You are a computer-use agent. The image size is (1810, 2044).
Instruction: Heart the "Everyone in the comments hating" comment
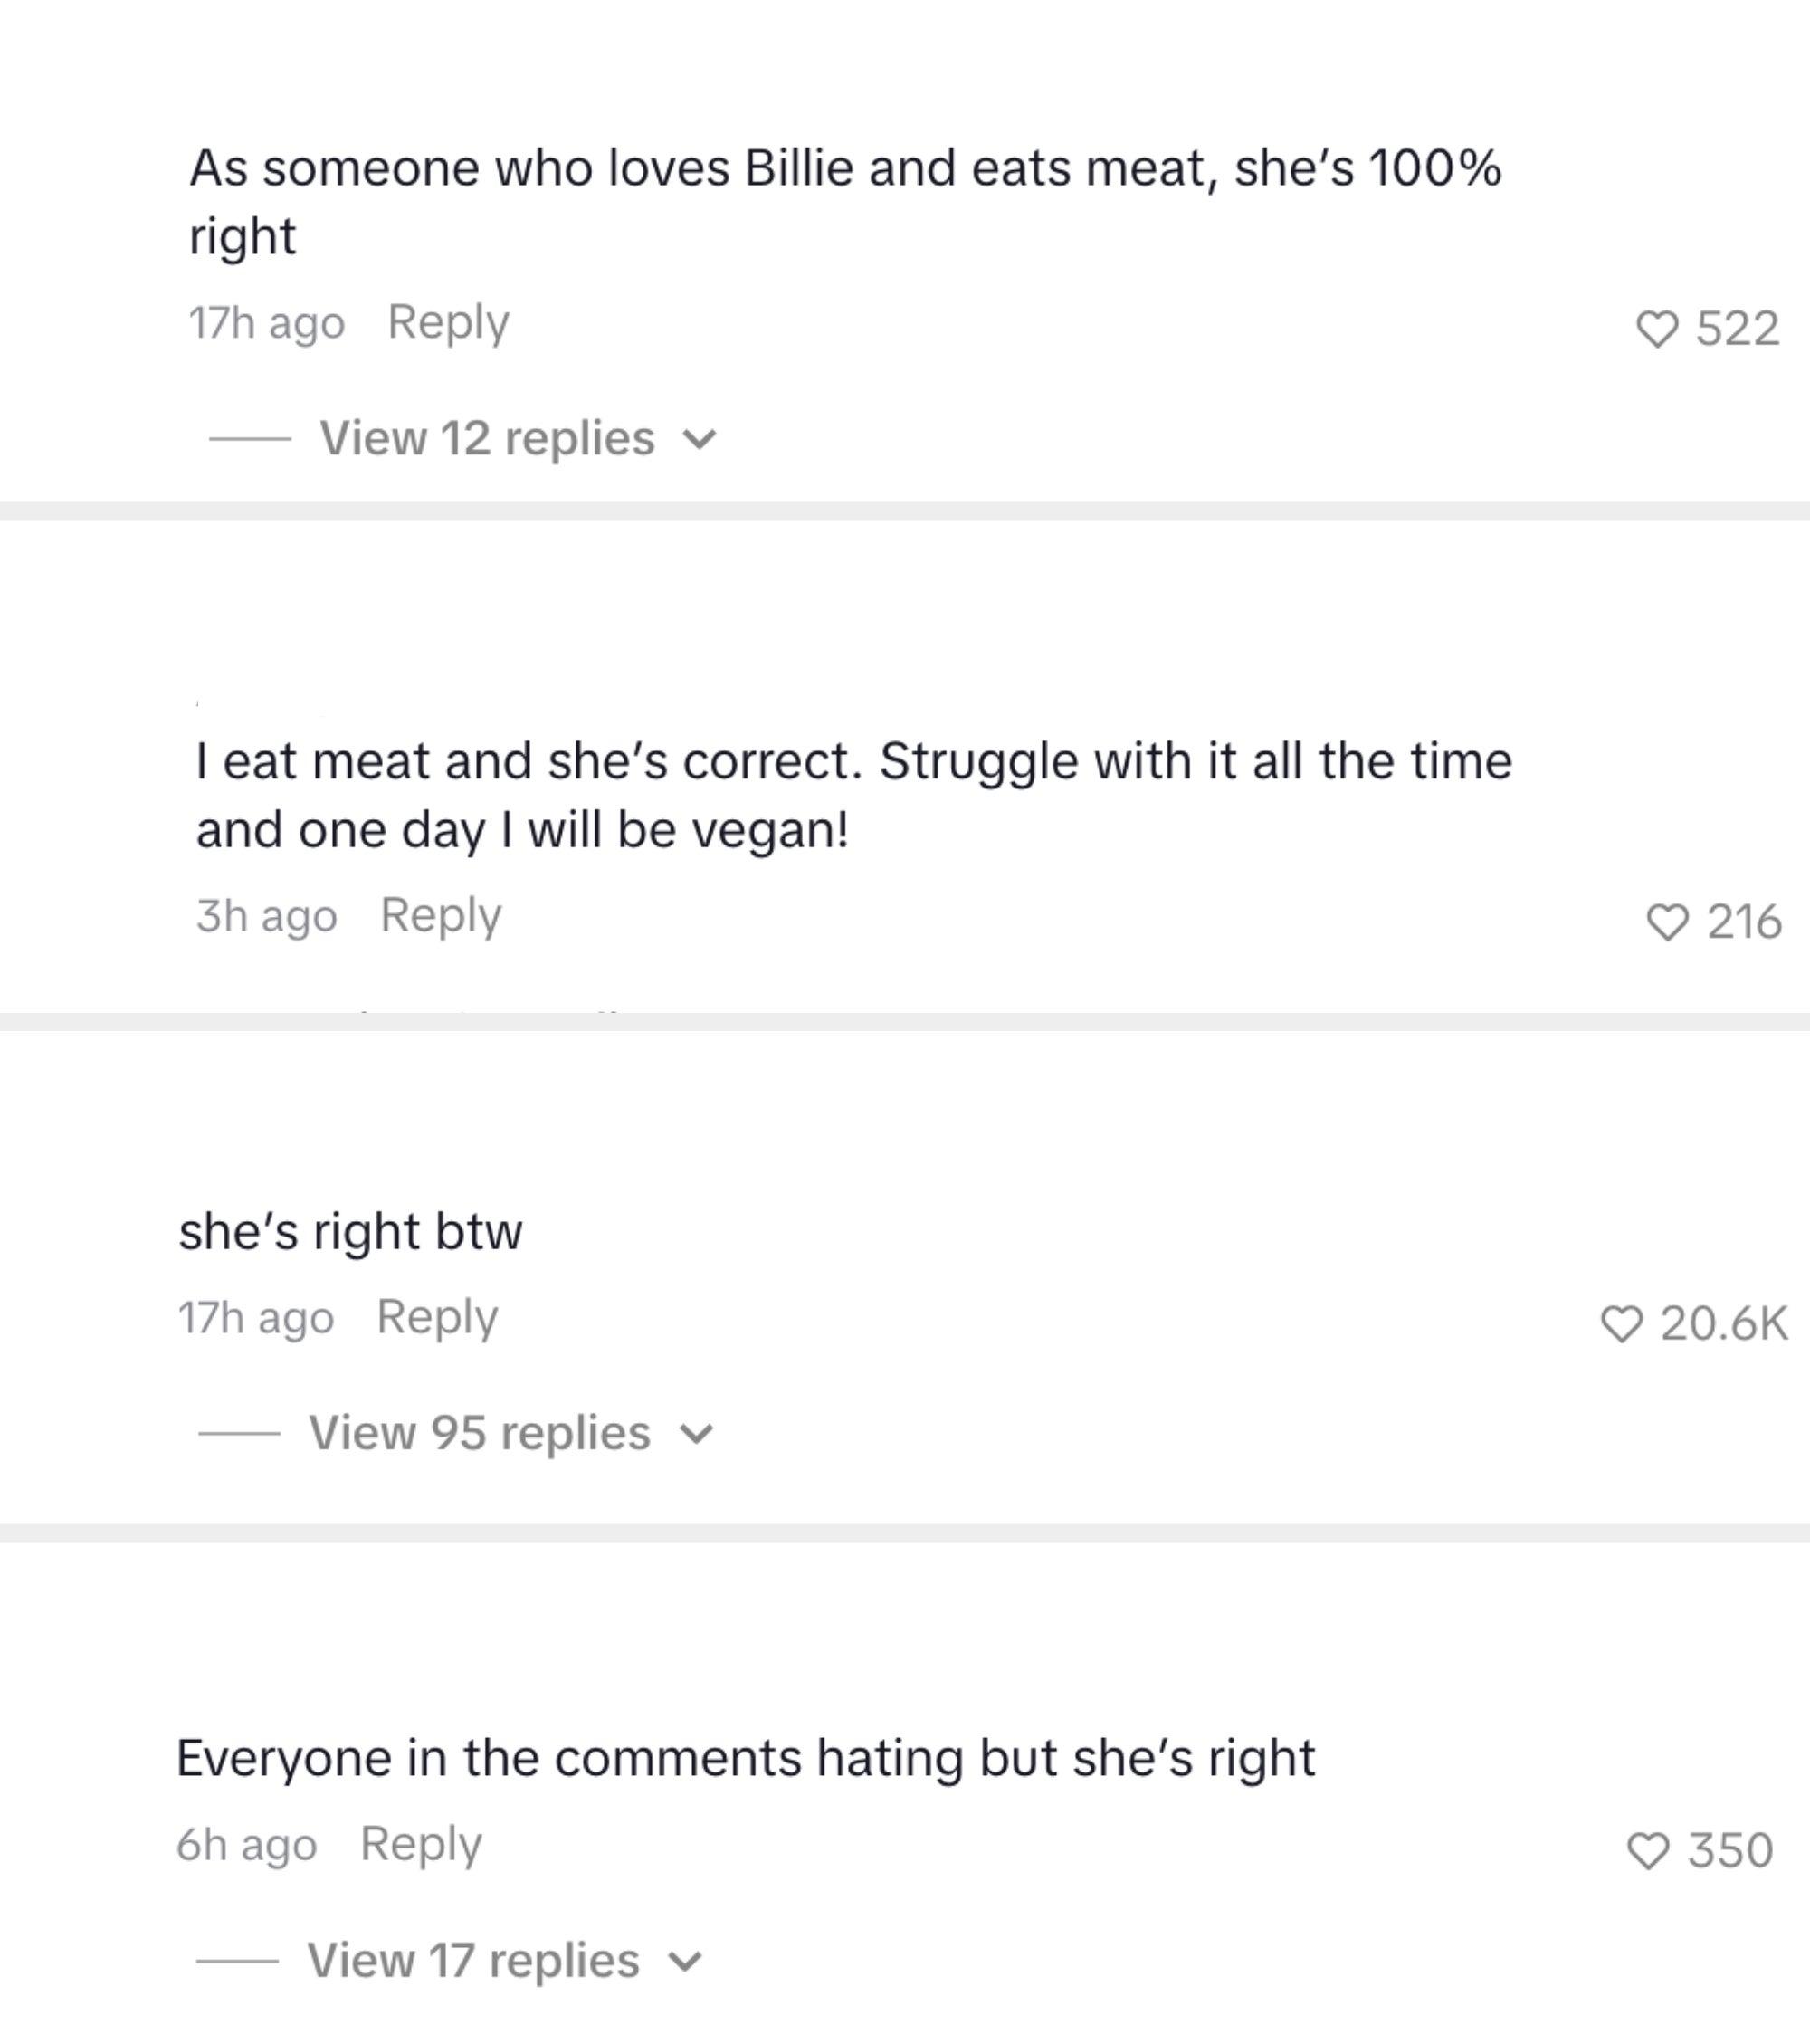(1648, 1851)
